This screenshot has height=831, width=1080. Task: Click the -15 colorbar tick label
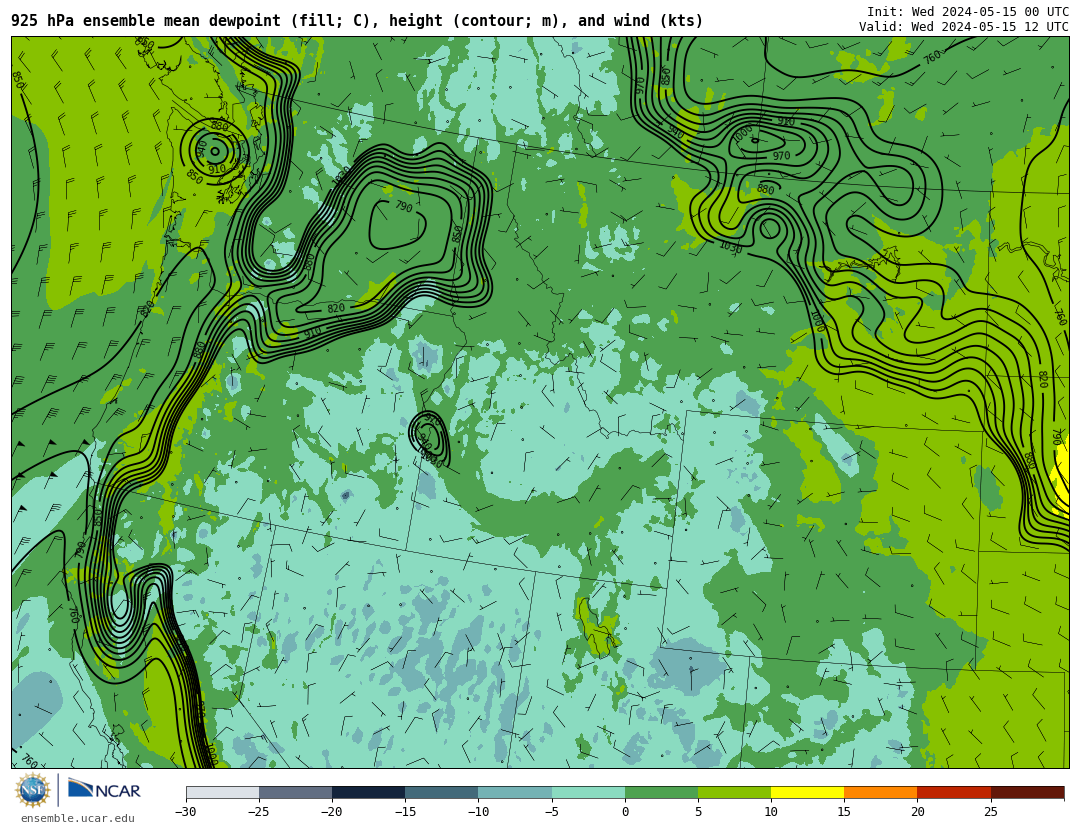[x=404, y=812]
